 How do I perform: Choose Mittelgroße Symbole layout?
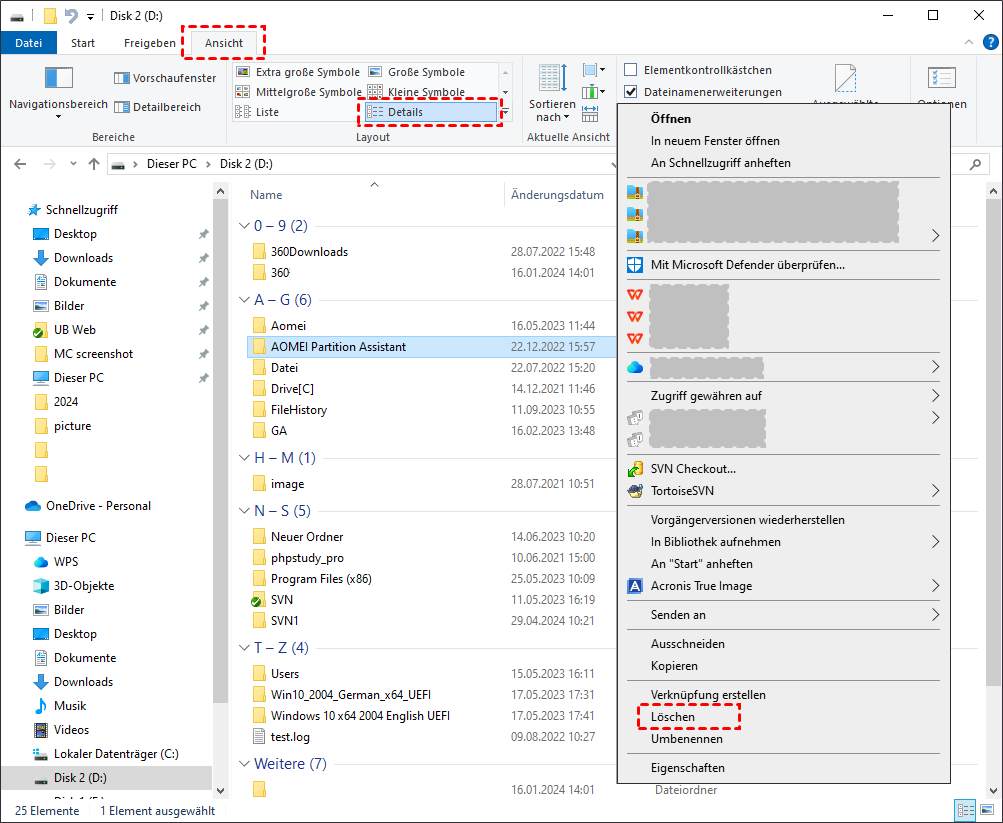tap(298, 92)
